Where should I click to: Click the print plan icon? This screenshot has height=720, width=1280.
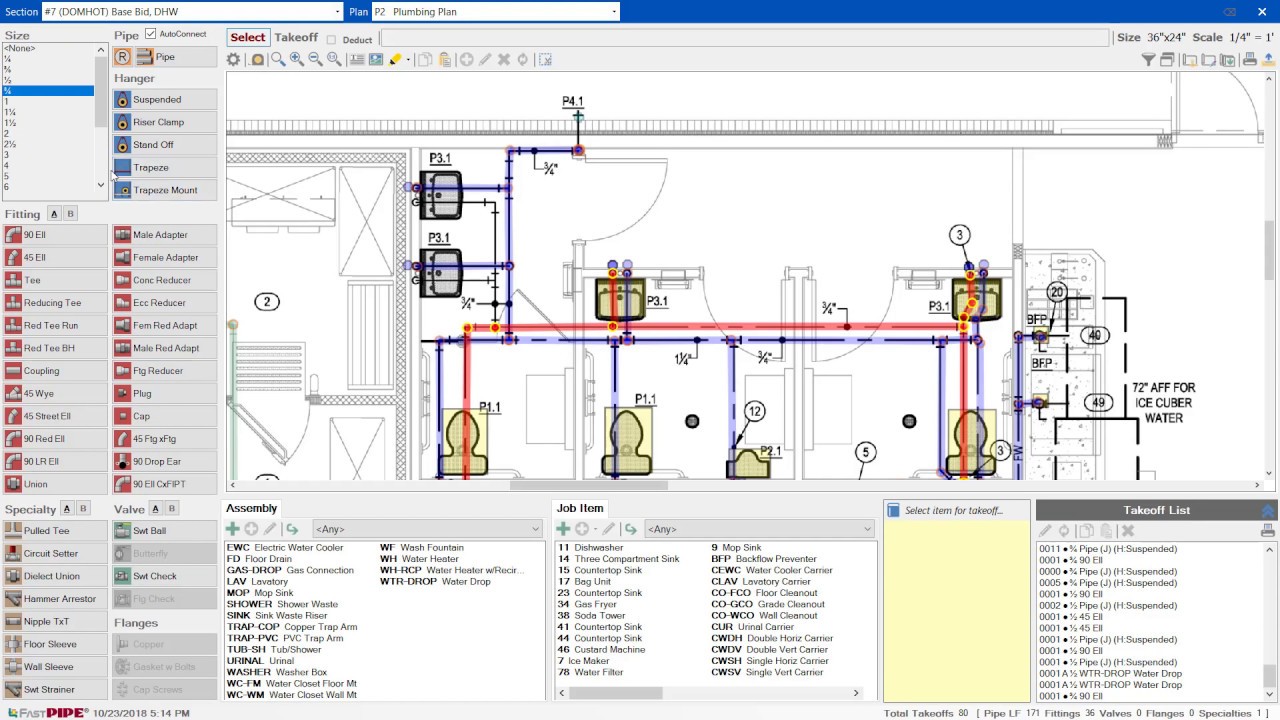[1249, 60]
